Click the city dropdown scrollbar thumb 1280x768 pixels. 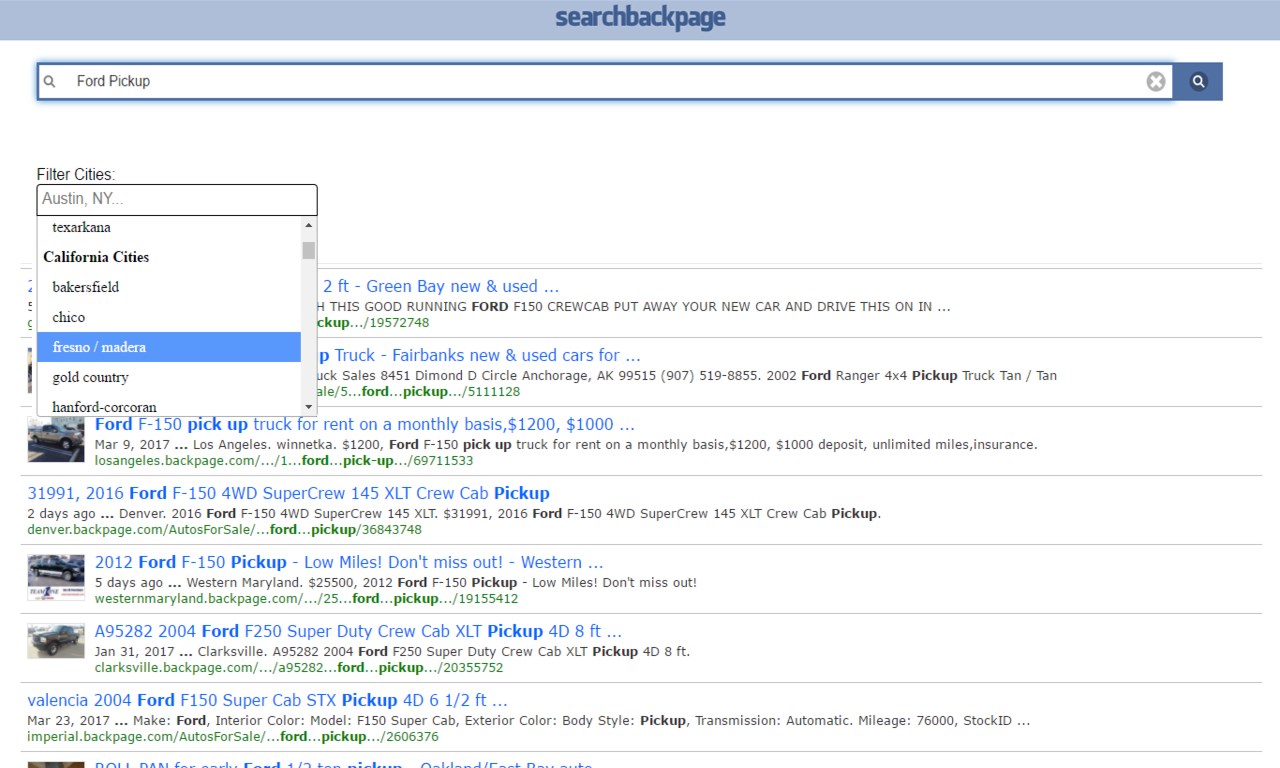pos(309,250)
